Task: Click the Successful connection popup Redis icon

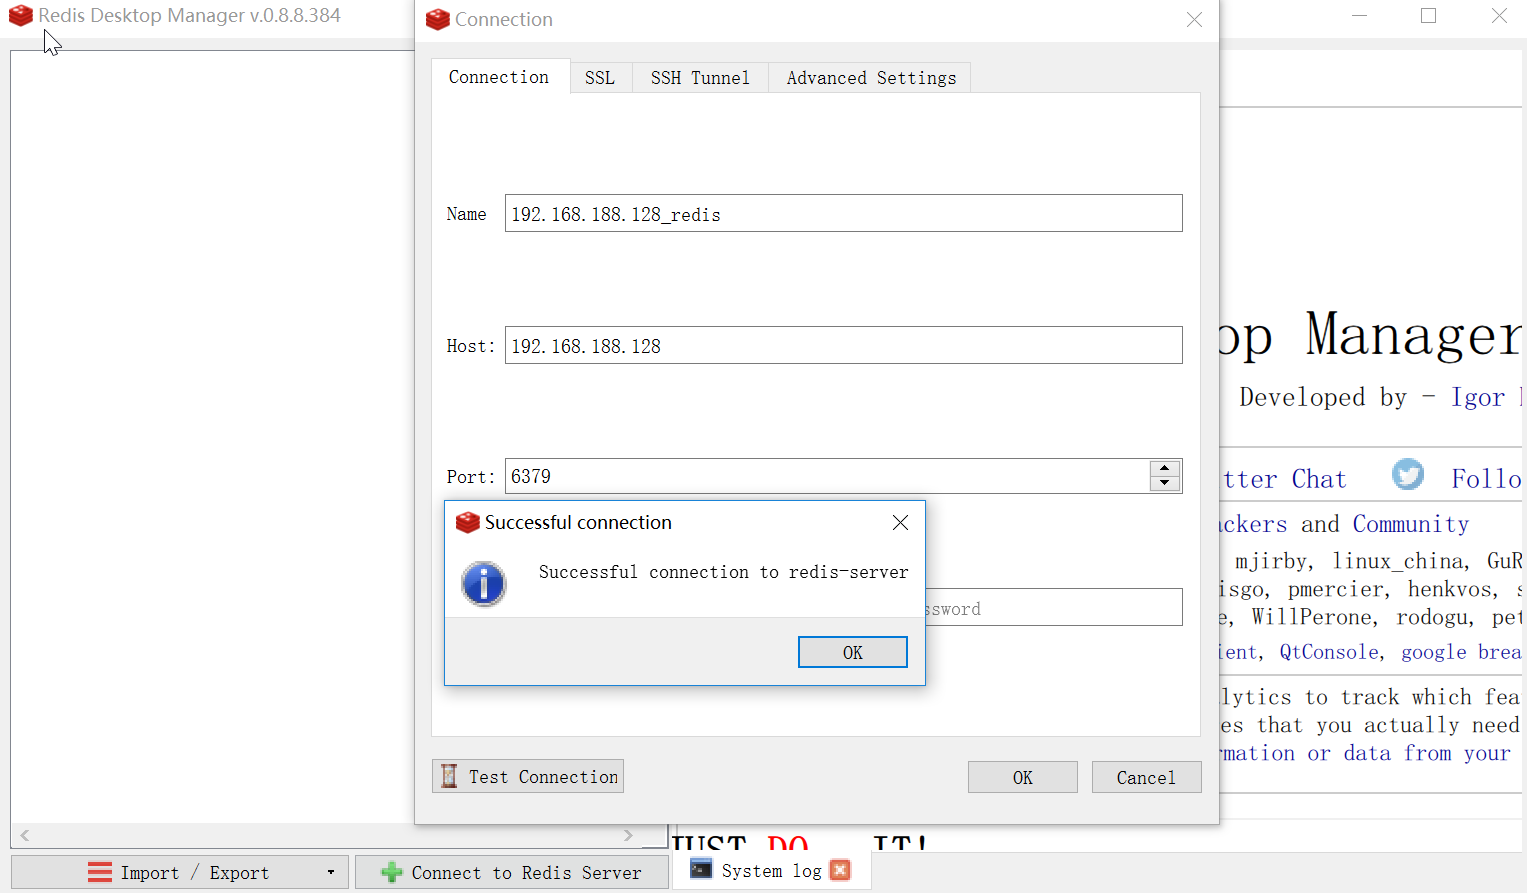Action: (467, 522)
